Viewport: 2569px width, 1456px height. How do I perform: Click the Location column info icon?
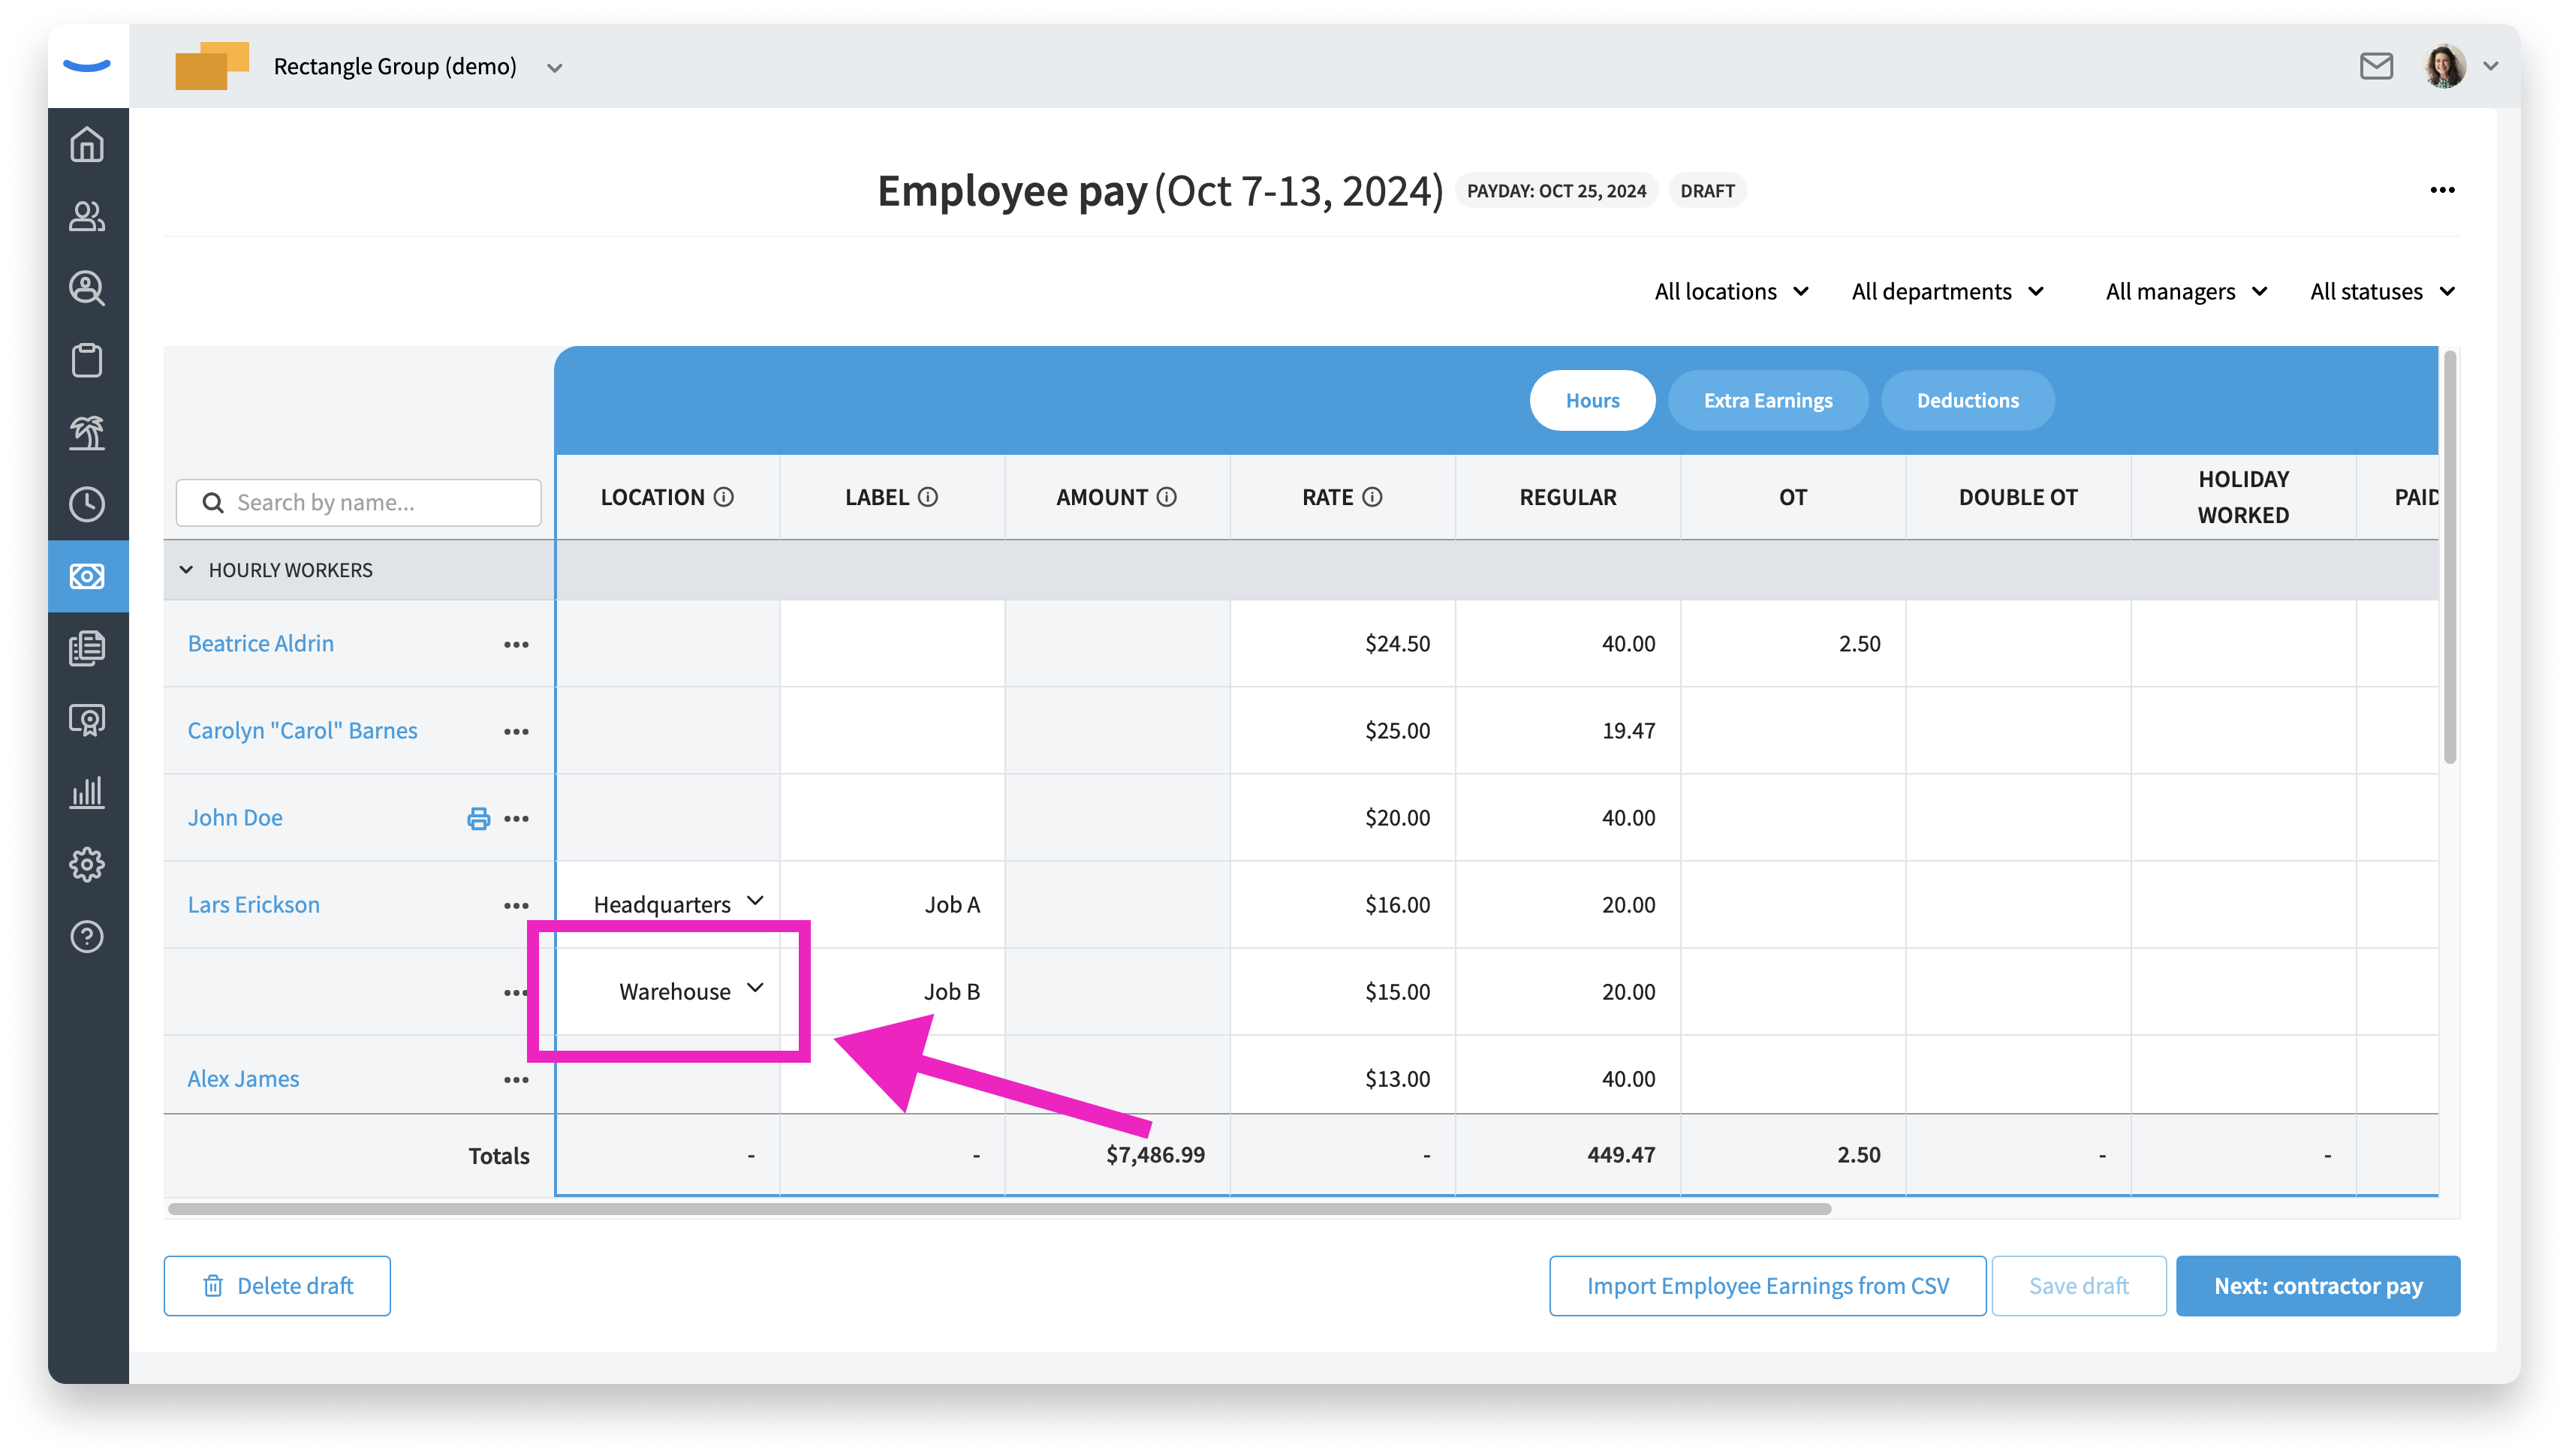(724, 497)
